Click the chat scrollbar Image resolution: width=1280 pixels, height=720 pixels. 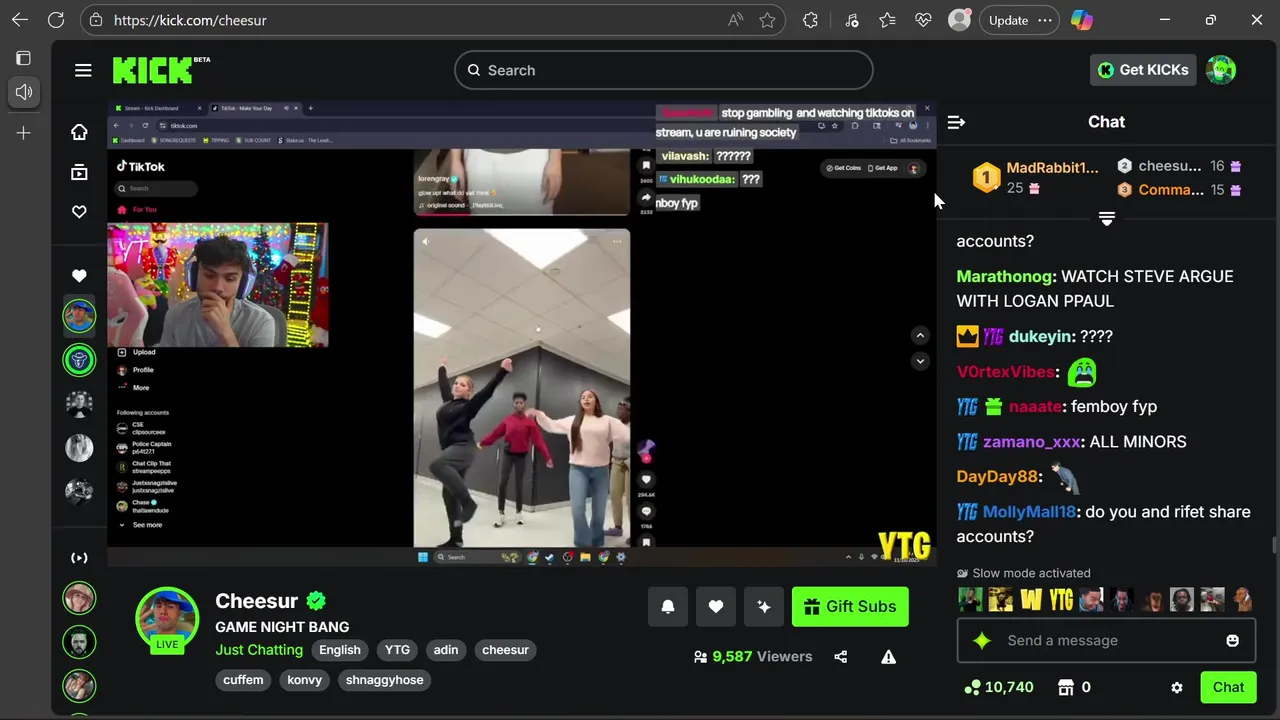[1273, 545]
